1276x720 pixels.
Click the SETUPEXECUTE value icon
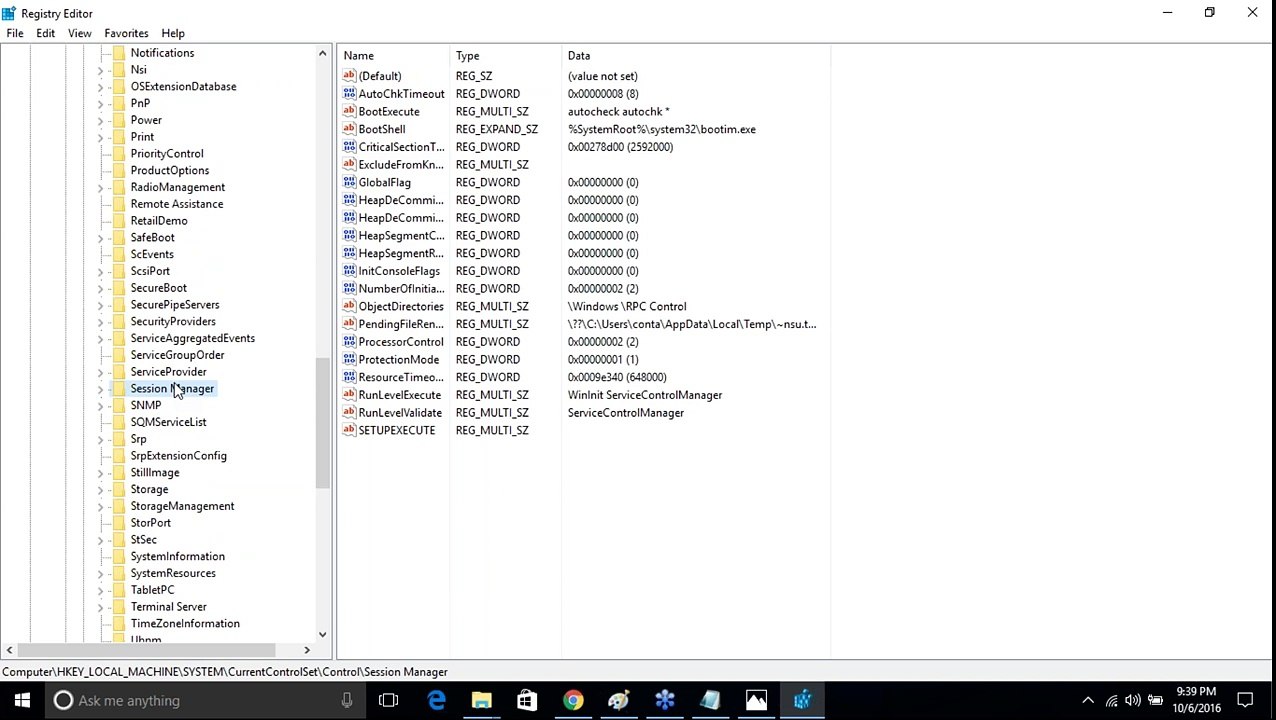[349, 430]
